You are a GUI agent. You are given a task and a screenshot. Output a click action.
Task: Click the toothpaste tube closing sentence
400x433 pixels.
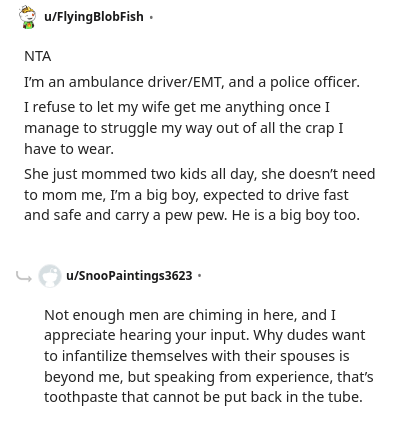coord(203,397)
